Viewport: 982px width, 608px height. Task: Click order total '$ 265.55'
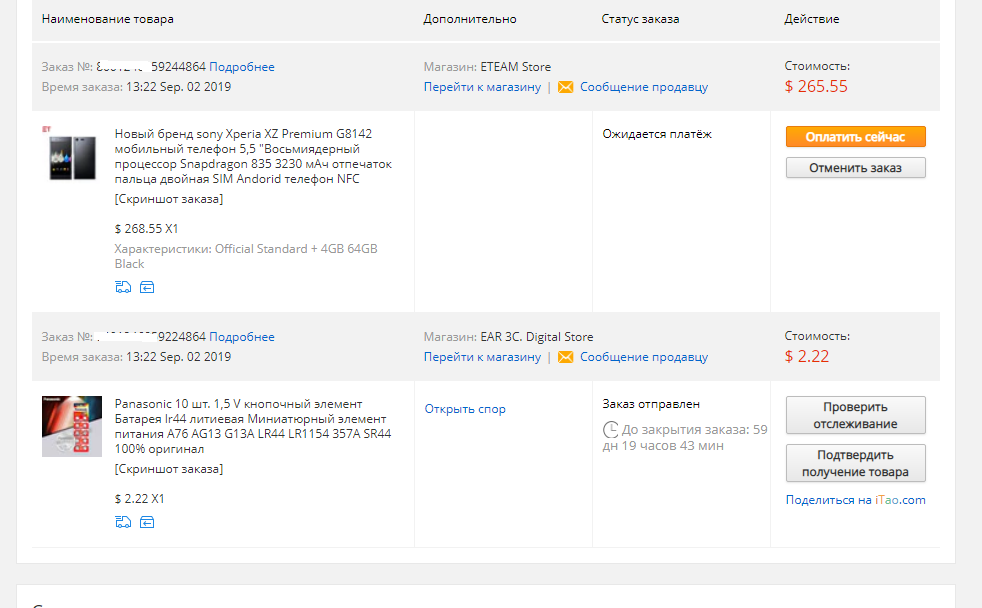click(x=816, y=86)
